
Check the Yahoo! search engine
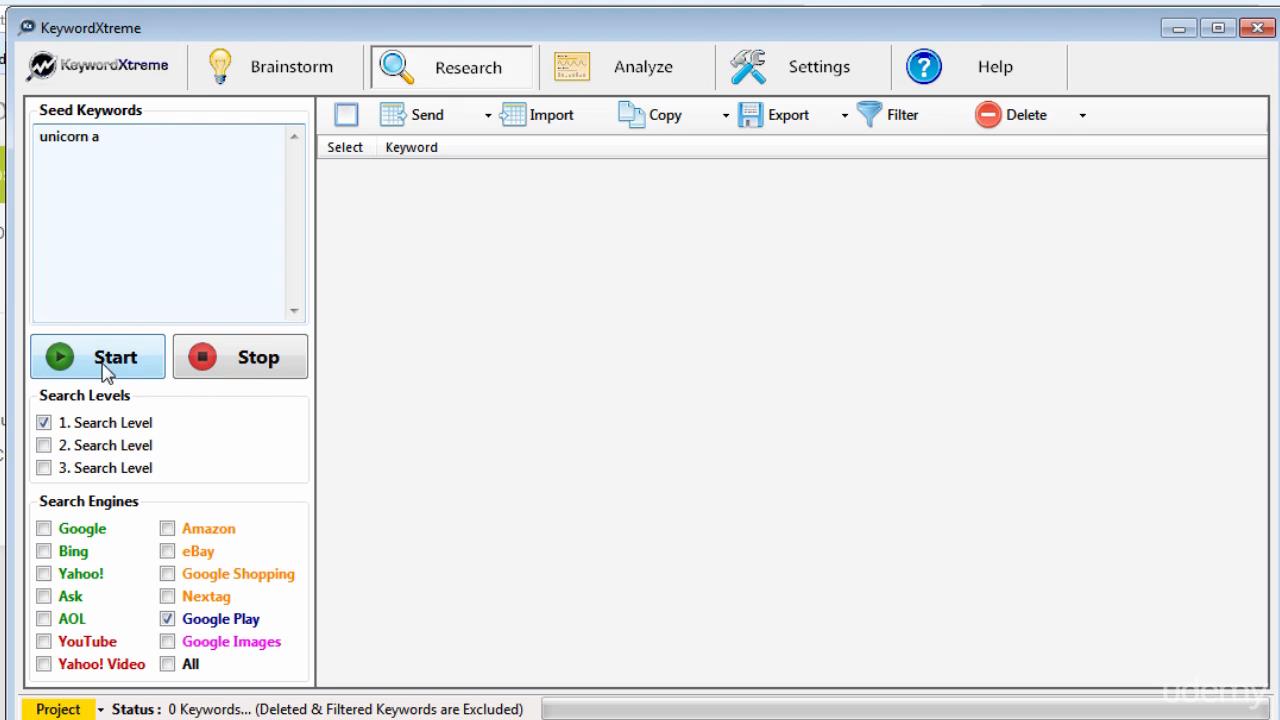[x=44, y=574]
